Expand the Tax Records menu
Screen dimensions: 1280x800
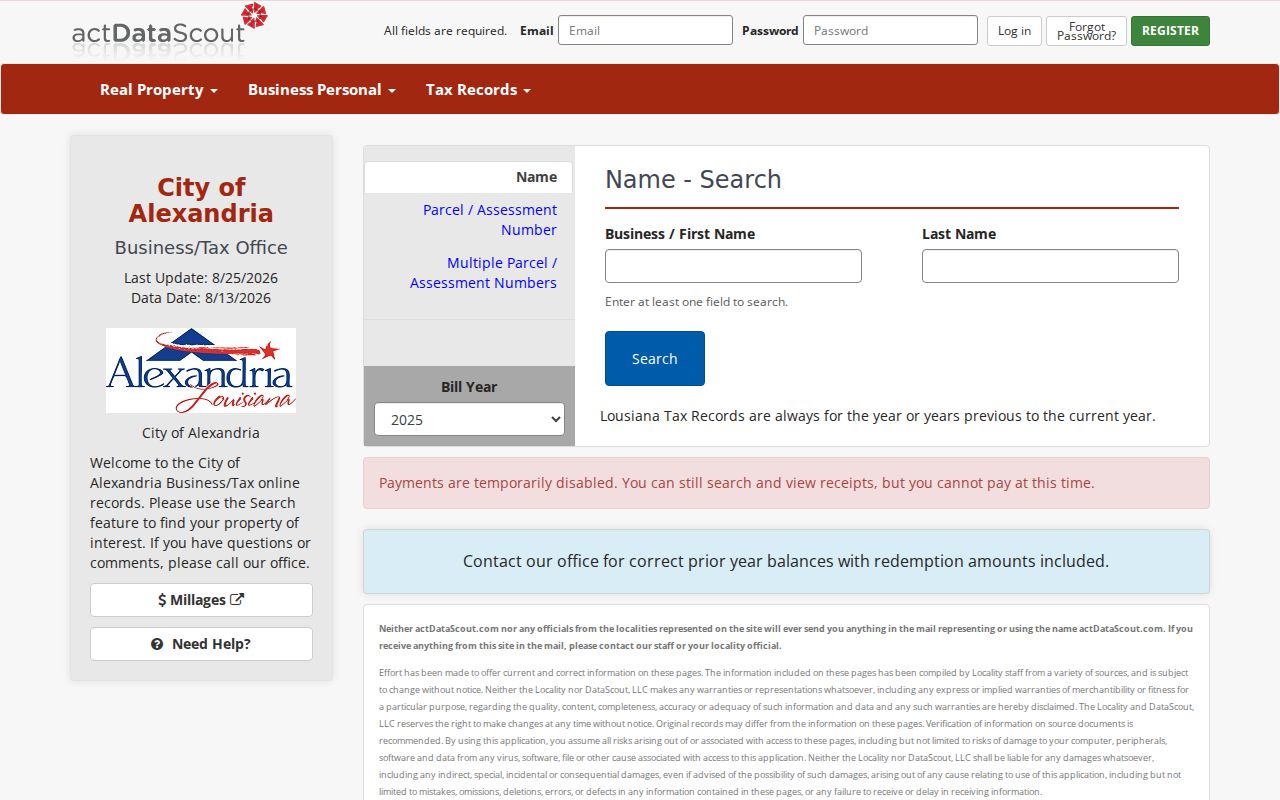click(478, 89)
